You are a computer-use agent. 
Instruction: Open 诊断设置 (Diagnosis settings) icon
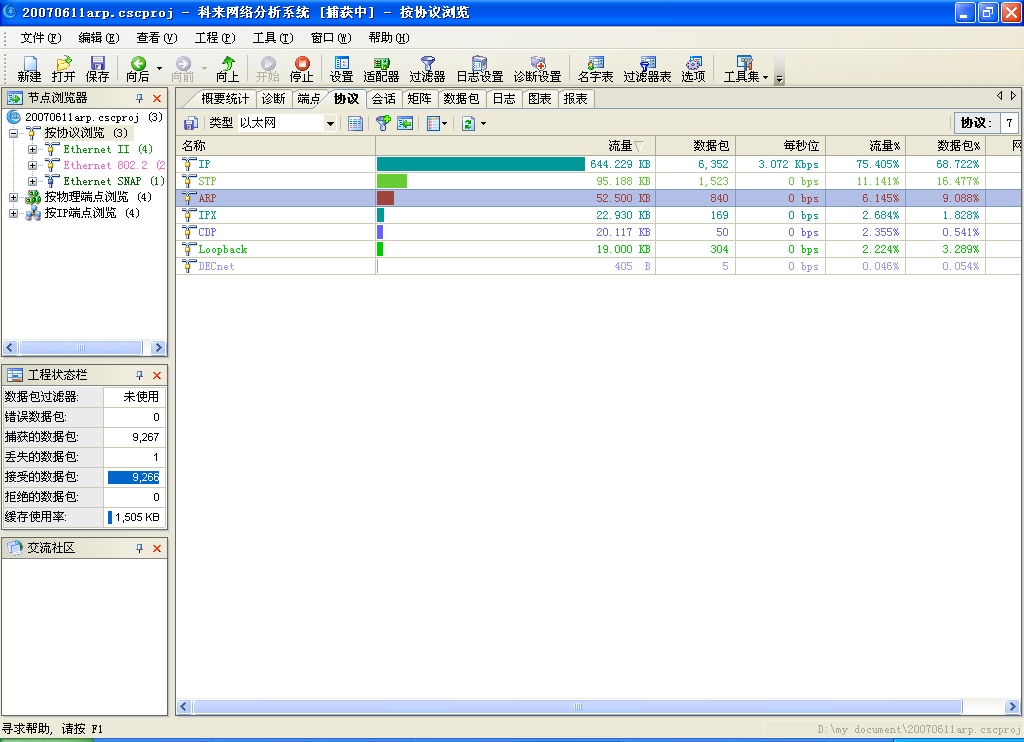[537, 68]
